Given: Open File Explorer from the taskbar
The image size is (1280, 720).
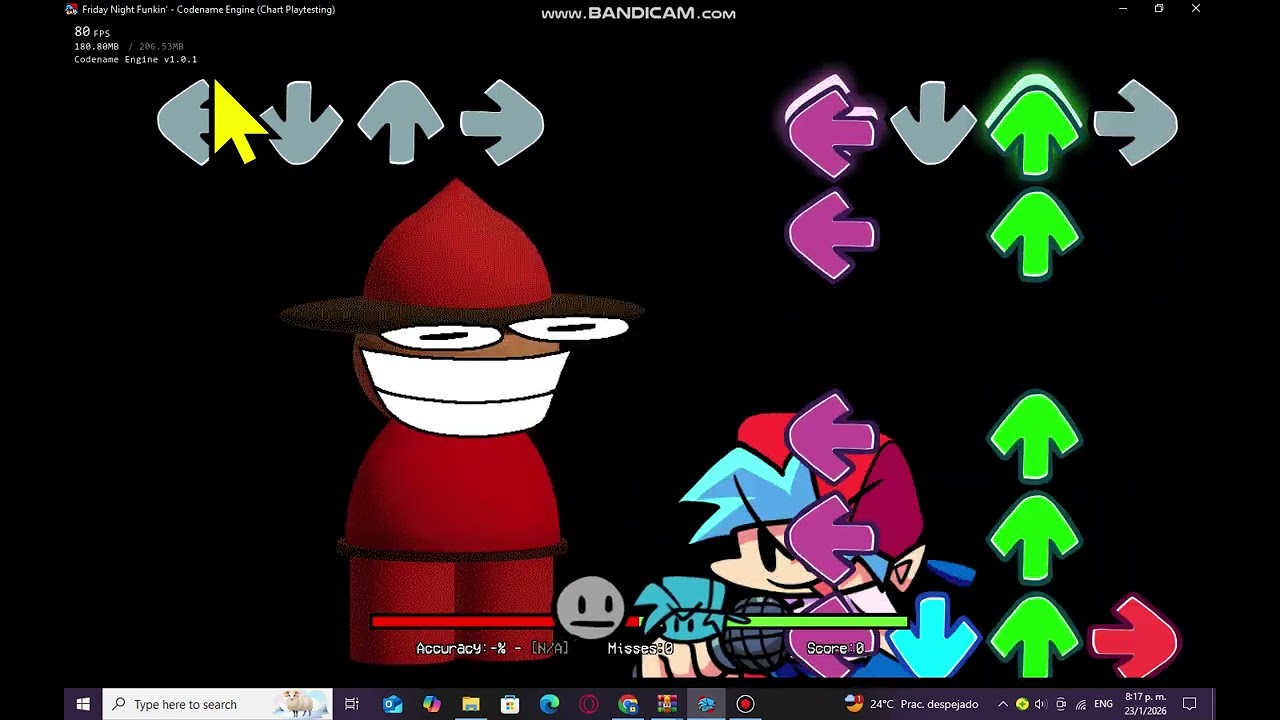Looking at the screenshot, I should pos(471,704).
